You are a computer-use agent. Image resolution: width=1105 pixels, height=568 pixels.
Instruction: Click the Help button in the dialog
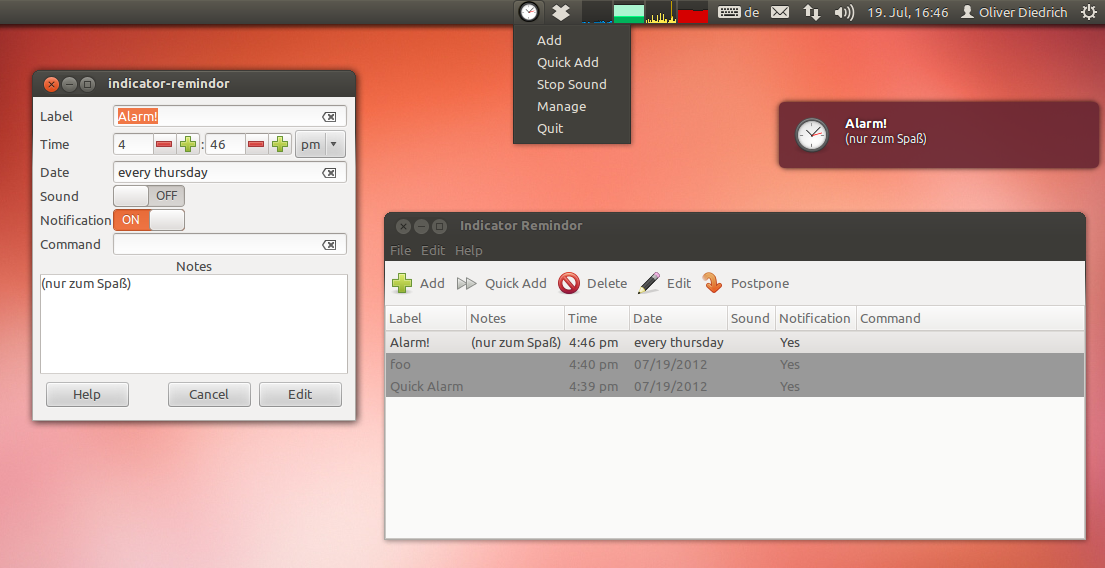pyautogui.click(x=87, y=395)
